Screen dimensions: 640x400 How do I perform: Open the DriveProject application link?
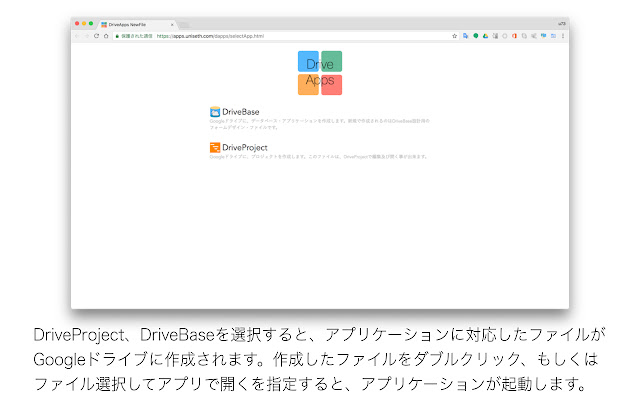[244, 147]
